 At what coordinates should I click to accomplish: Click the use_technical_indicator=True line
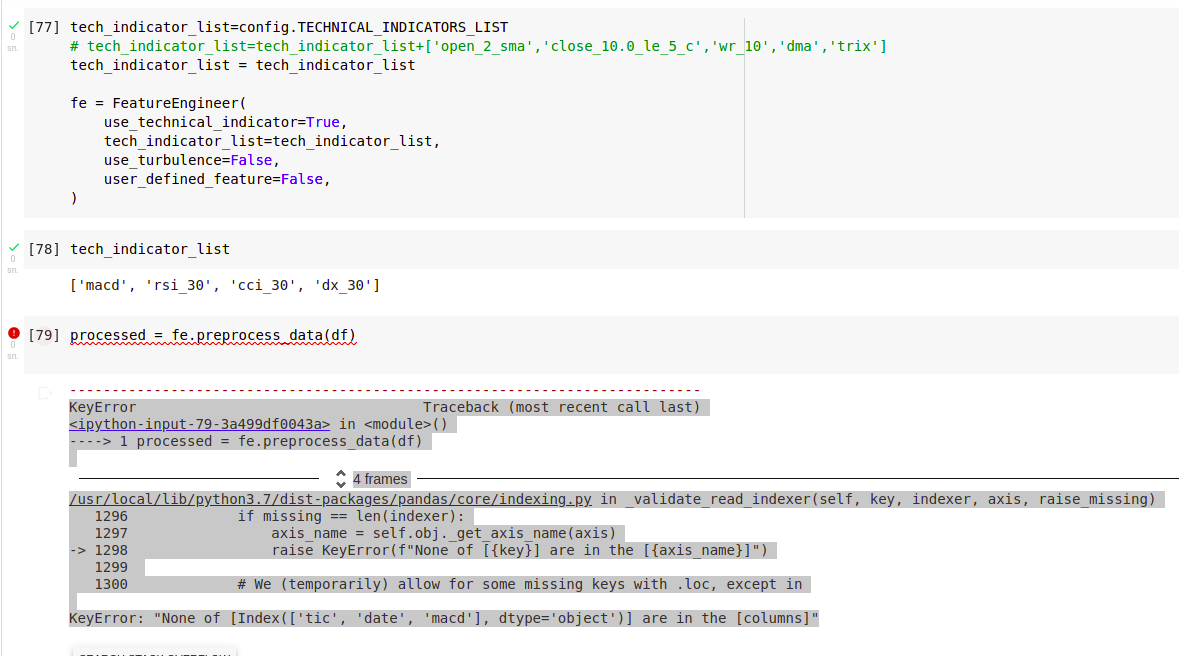(x=226, y=122)
